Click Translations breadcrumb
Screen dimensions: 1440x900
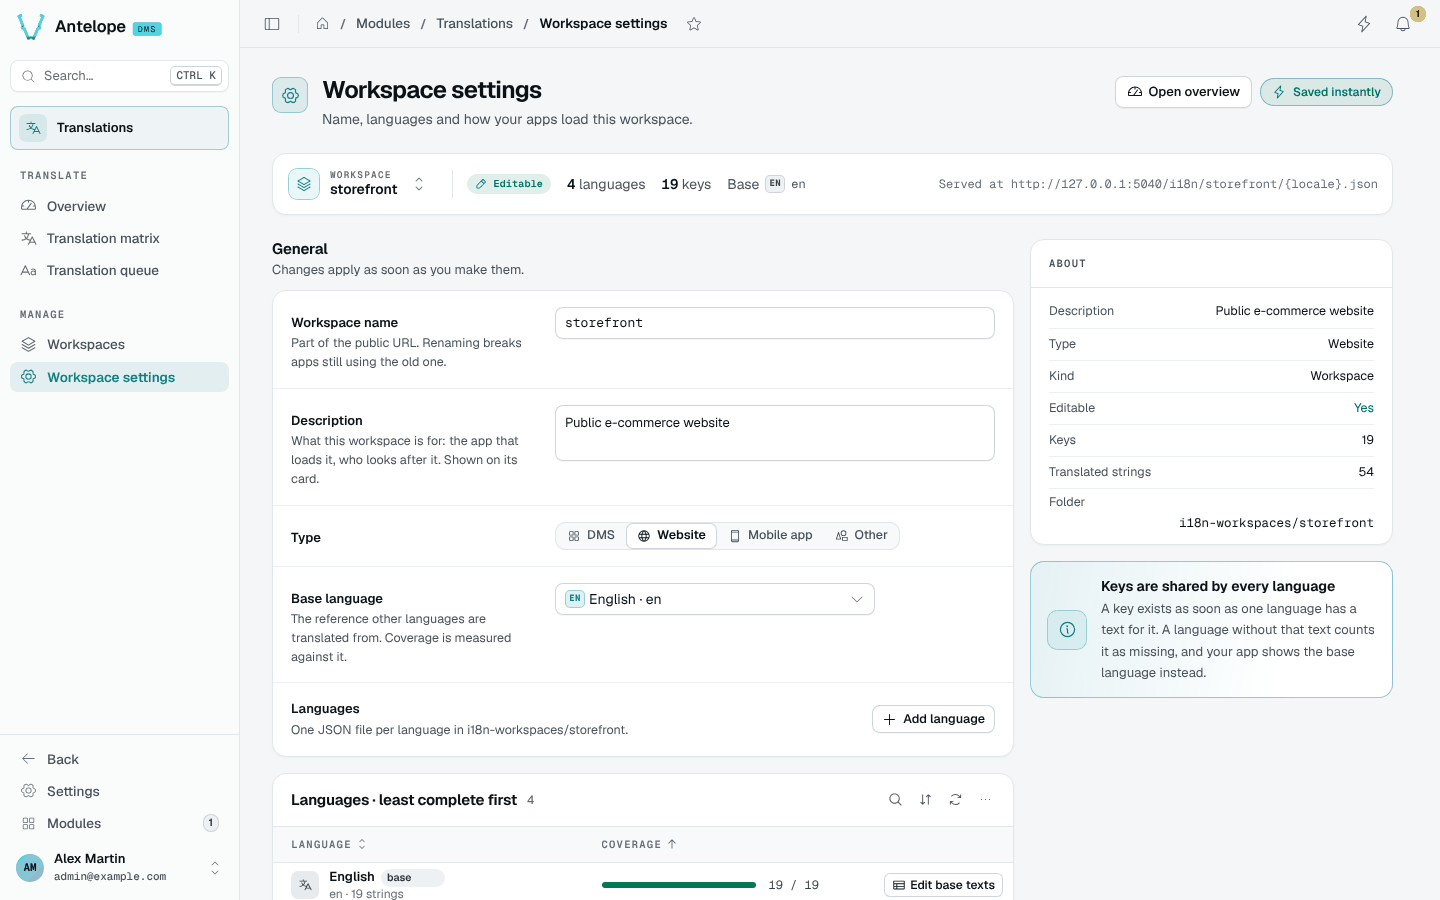[474, 24]
